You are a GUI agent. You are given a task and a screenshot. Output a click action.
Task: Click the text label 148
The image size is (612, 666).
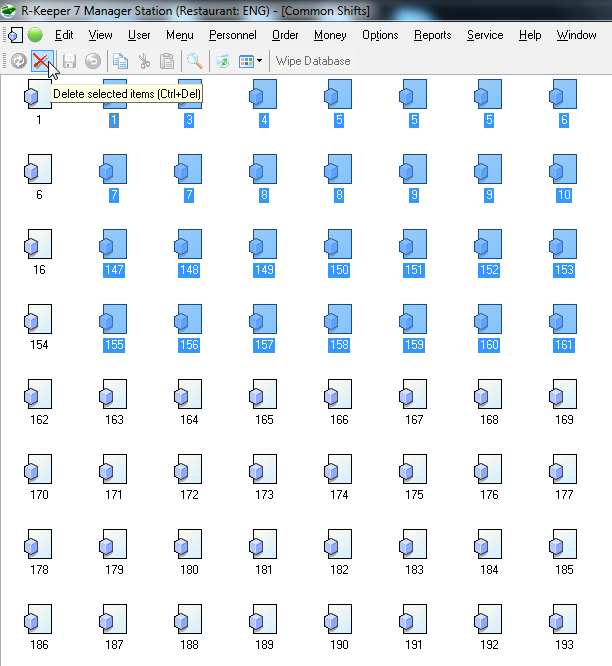click(189, 270)
